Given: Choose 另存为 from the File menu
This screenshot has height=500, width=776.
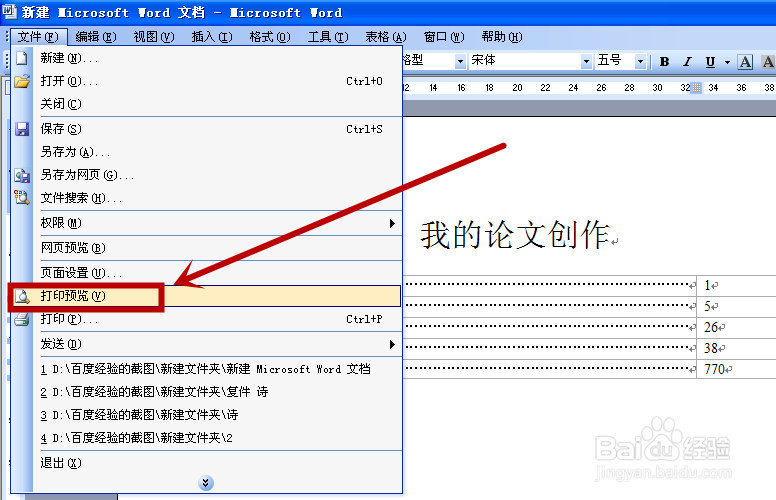Looking at the screenshot, I should click(x=206, y=152).
